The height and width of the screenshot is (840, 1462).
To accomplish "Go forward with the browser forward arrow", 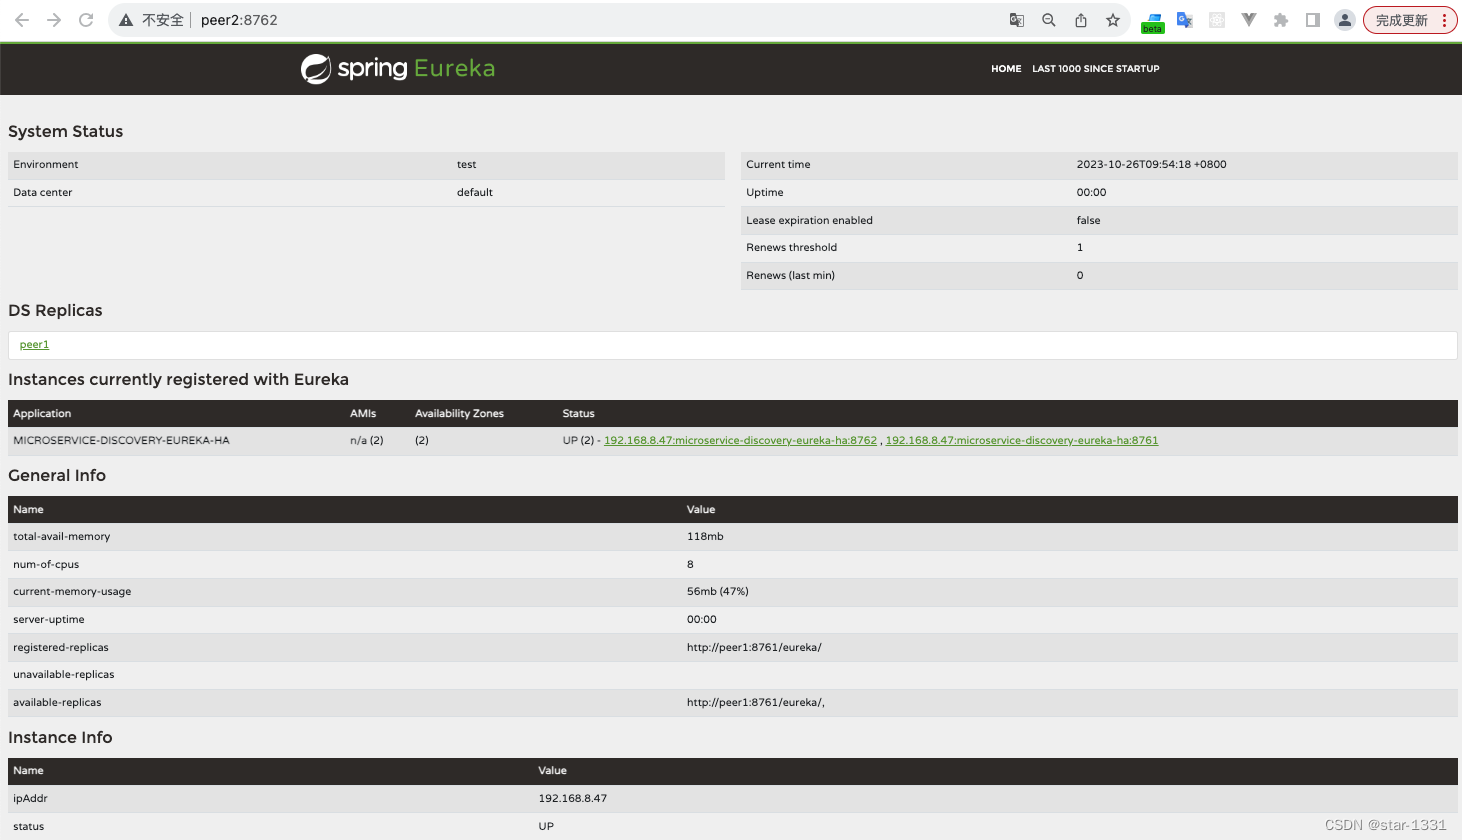I will tap(54, 20).
